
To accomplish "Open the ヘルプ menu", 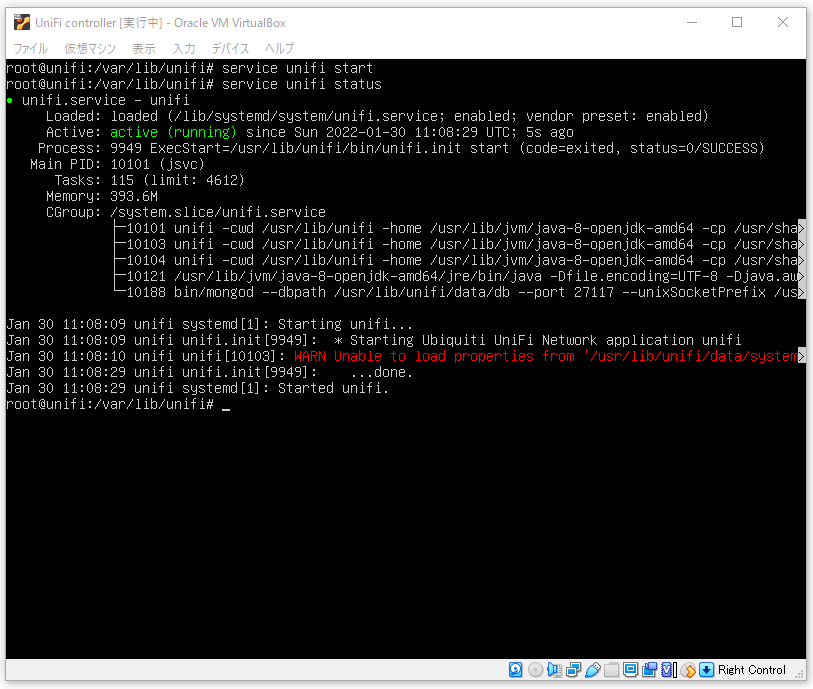I will click(279, 49).
